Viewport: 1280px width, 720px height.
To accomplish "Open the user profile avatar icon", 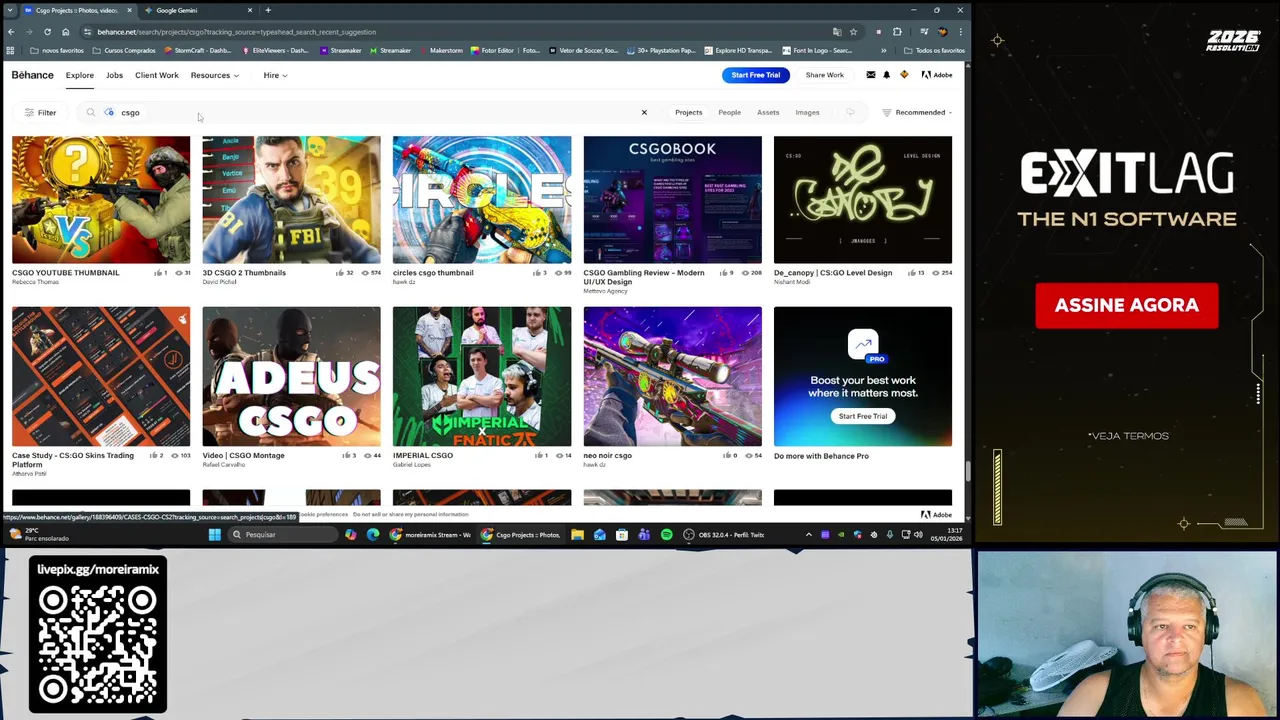I will tap(904, 75).
